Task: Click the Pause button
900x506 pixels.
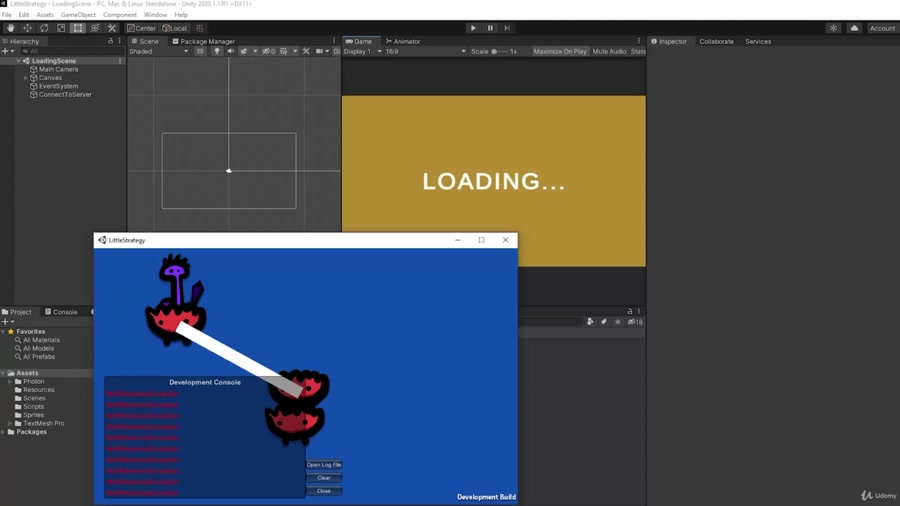Action: click(490, 28)
